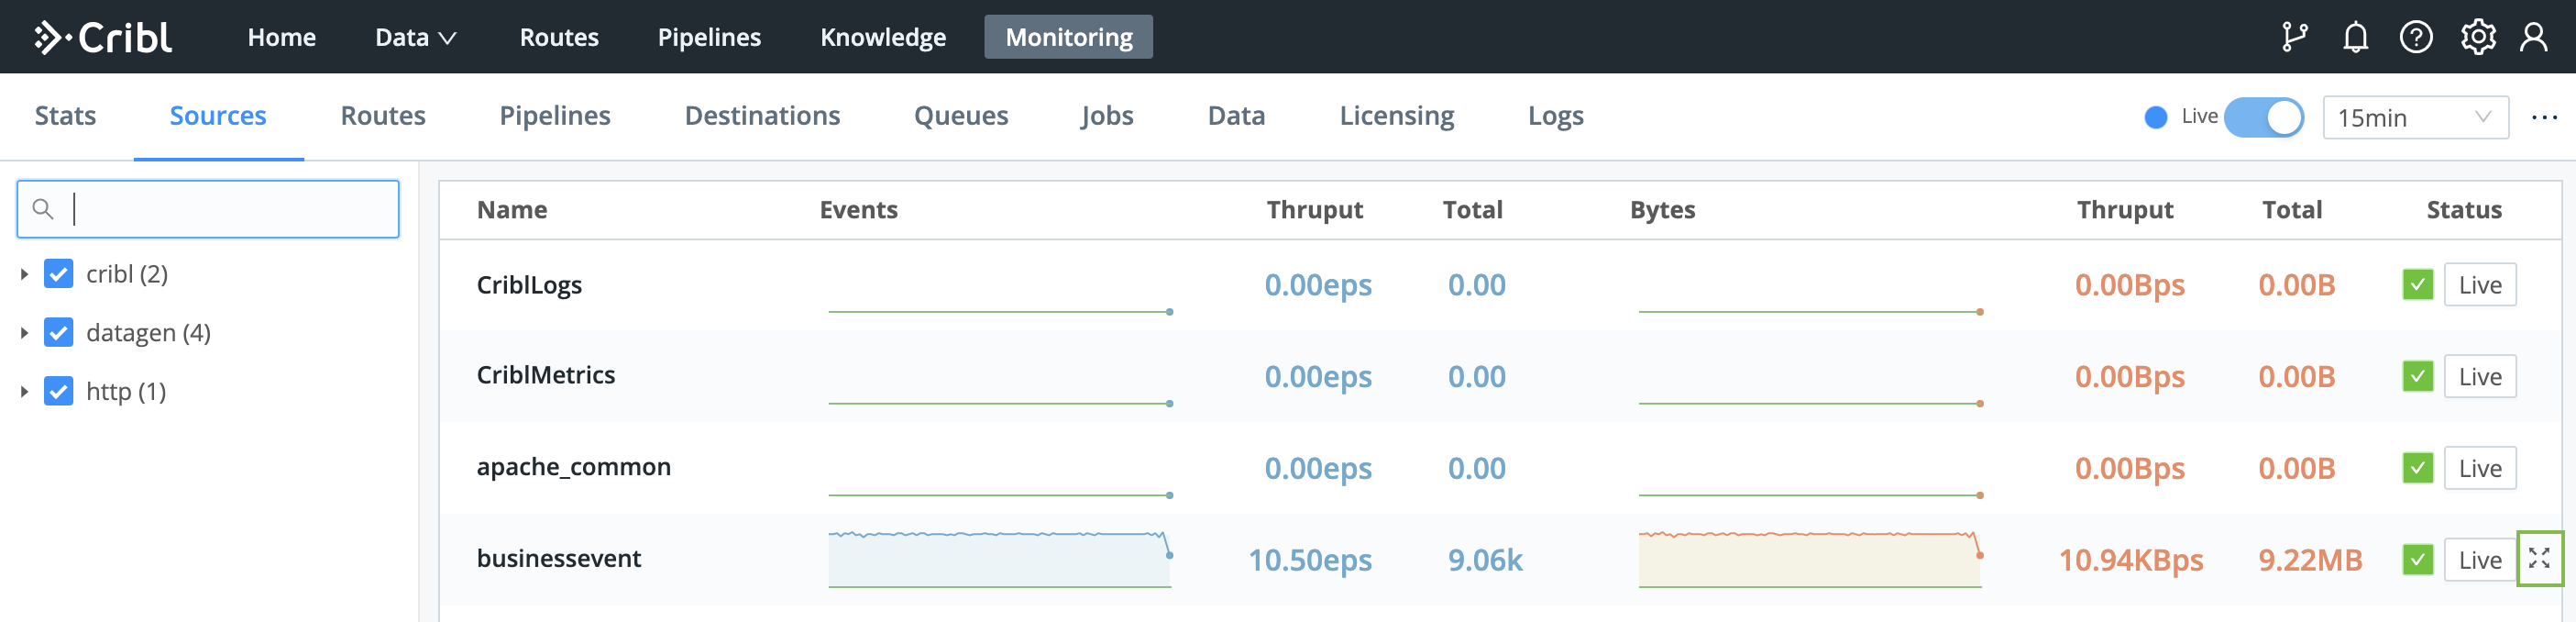
Task: Click the 10.50eps throughput value
Action: (x=1309, y=560)
